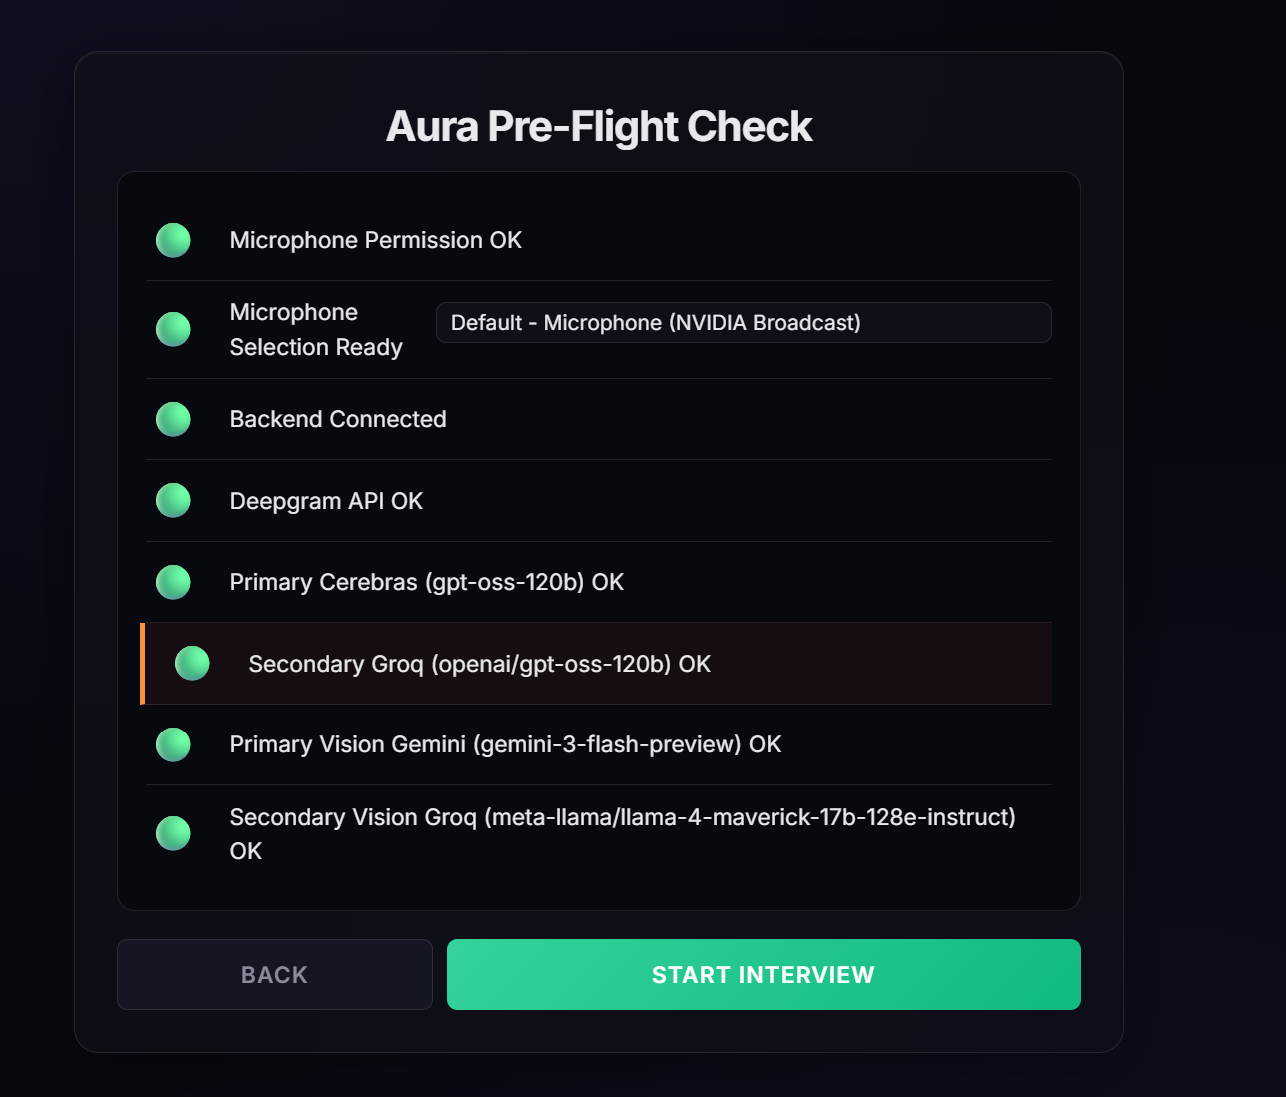Click the Aura Pre-Flight Check title
The width and height of the screenshot is (1286, 1097).
(598, 125)
